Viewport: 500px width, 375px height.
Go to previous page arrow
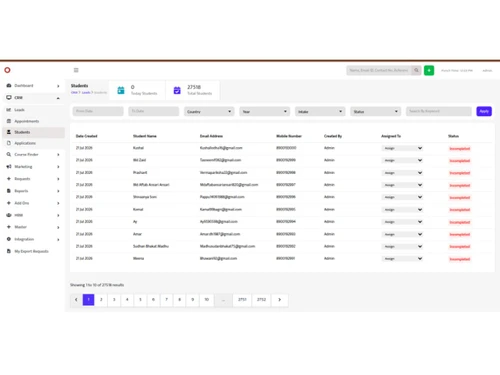click(76, 300)
